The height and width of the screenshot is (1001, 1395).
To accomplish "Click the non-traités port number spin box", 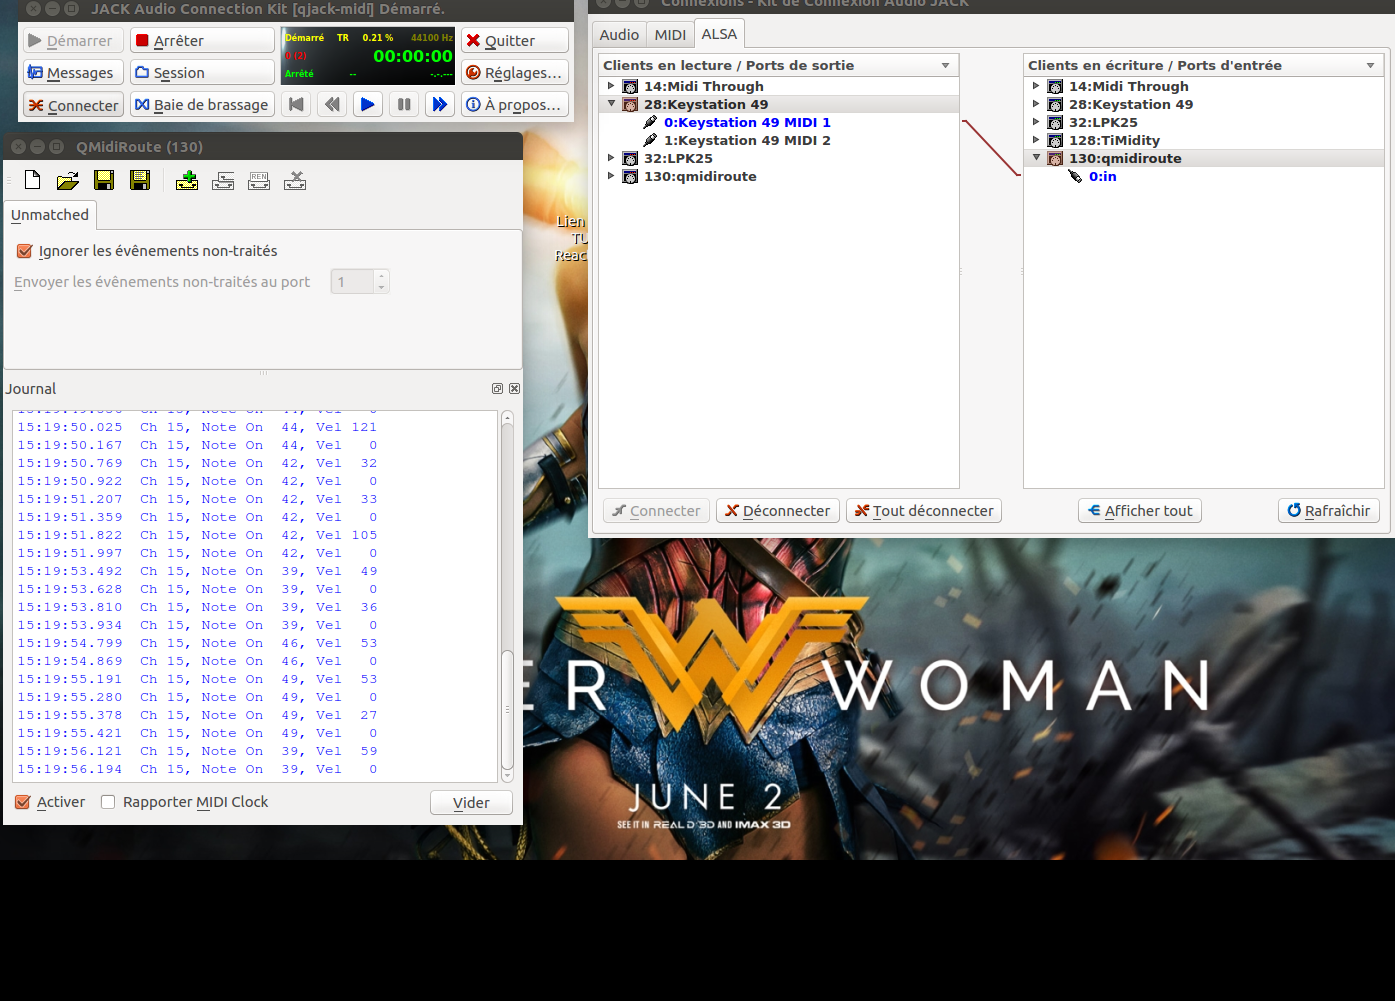I will (x=360, y=282).
